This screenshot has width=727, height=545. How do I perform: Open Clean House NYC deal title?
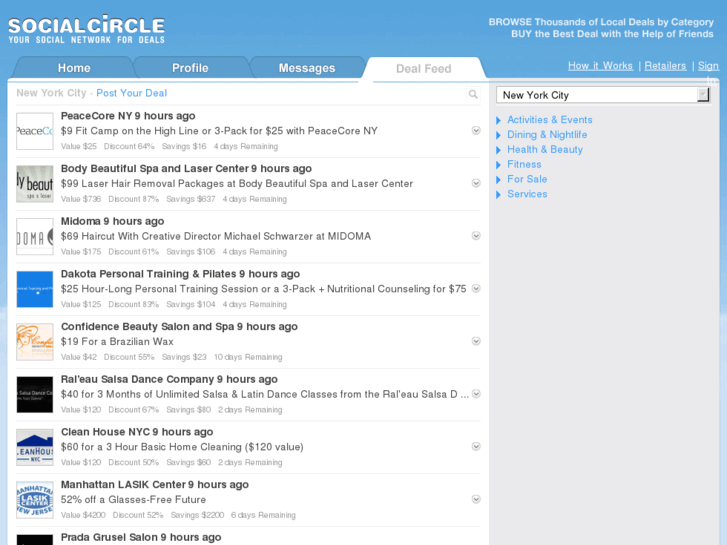click(x=105, y=432)
